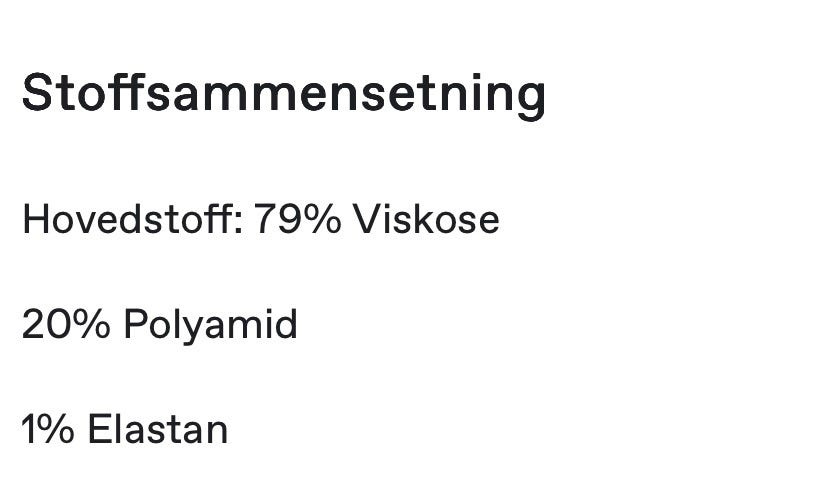This screenshot has width=813, height=483.
Task: Click the final g in Stoffsammensetning
Action: pyautogui.click(x=530, y=101)
